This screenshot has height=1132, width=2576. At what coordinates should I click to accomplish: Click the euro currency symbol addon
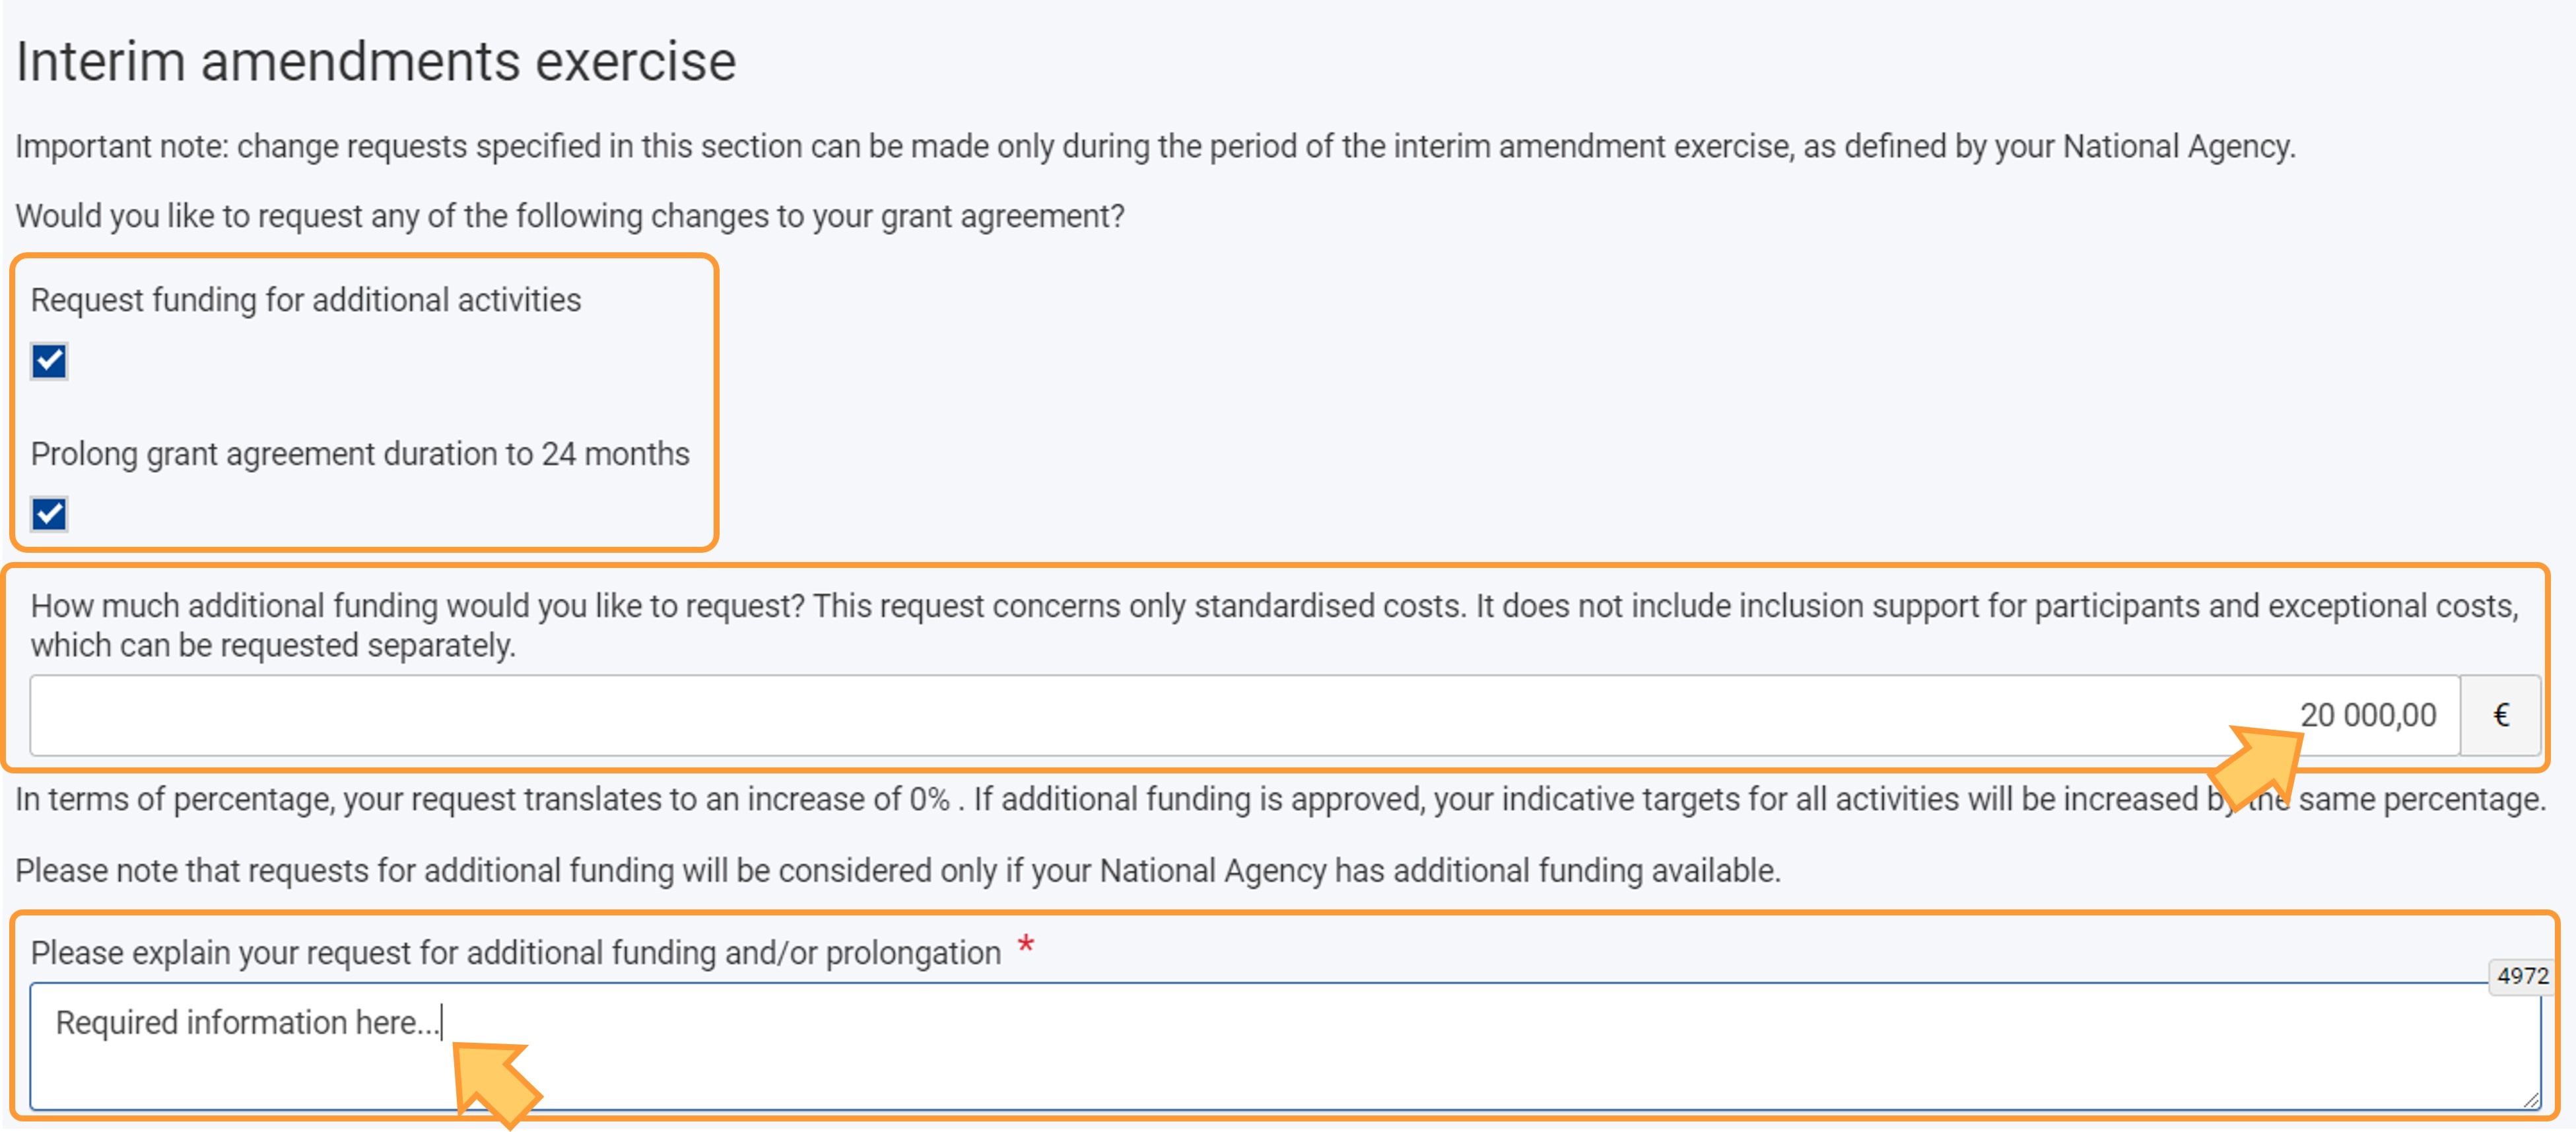click(2500, 715)
